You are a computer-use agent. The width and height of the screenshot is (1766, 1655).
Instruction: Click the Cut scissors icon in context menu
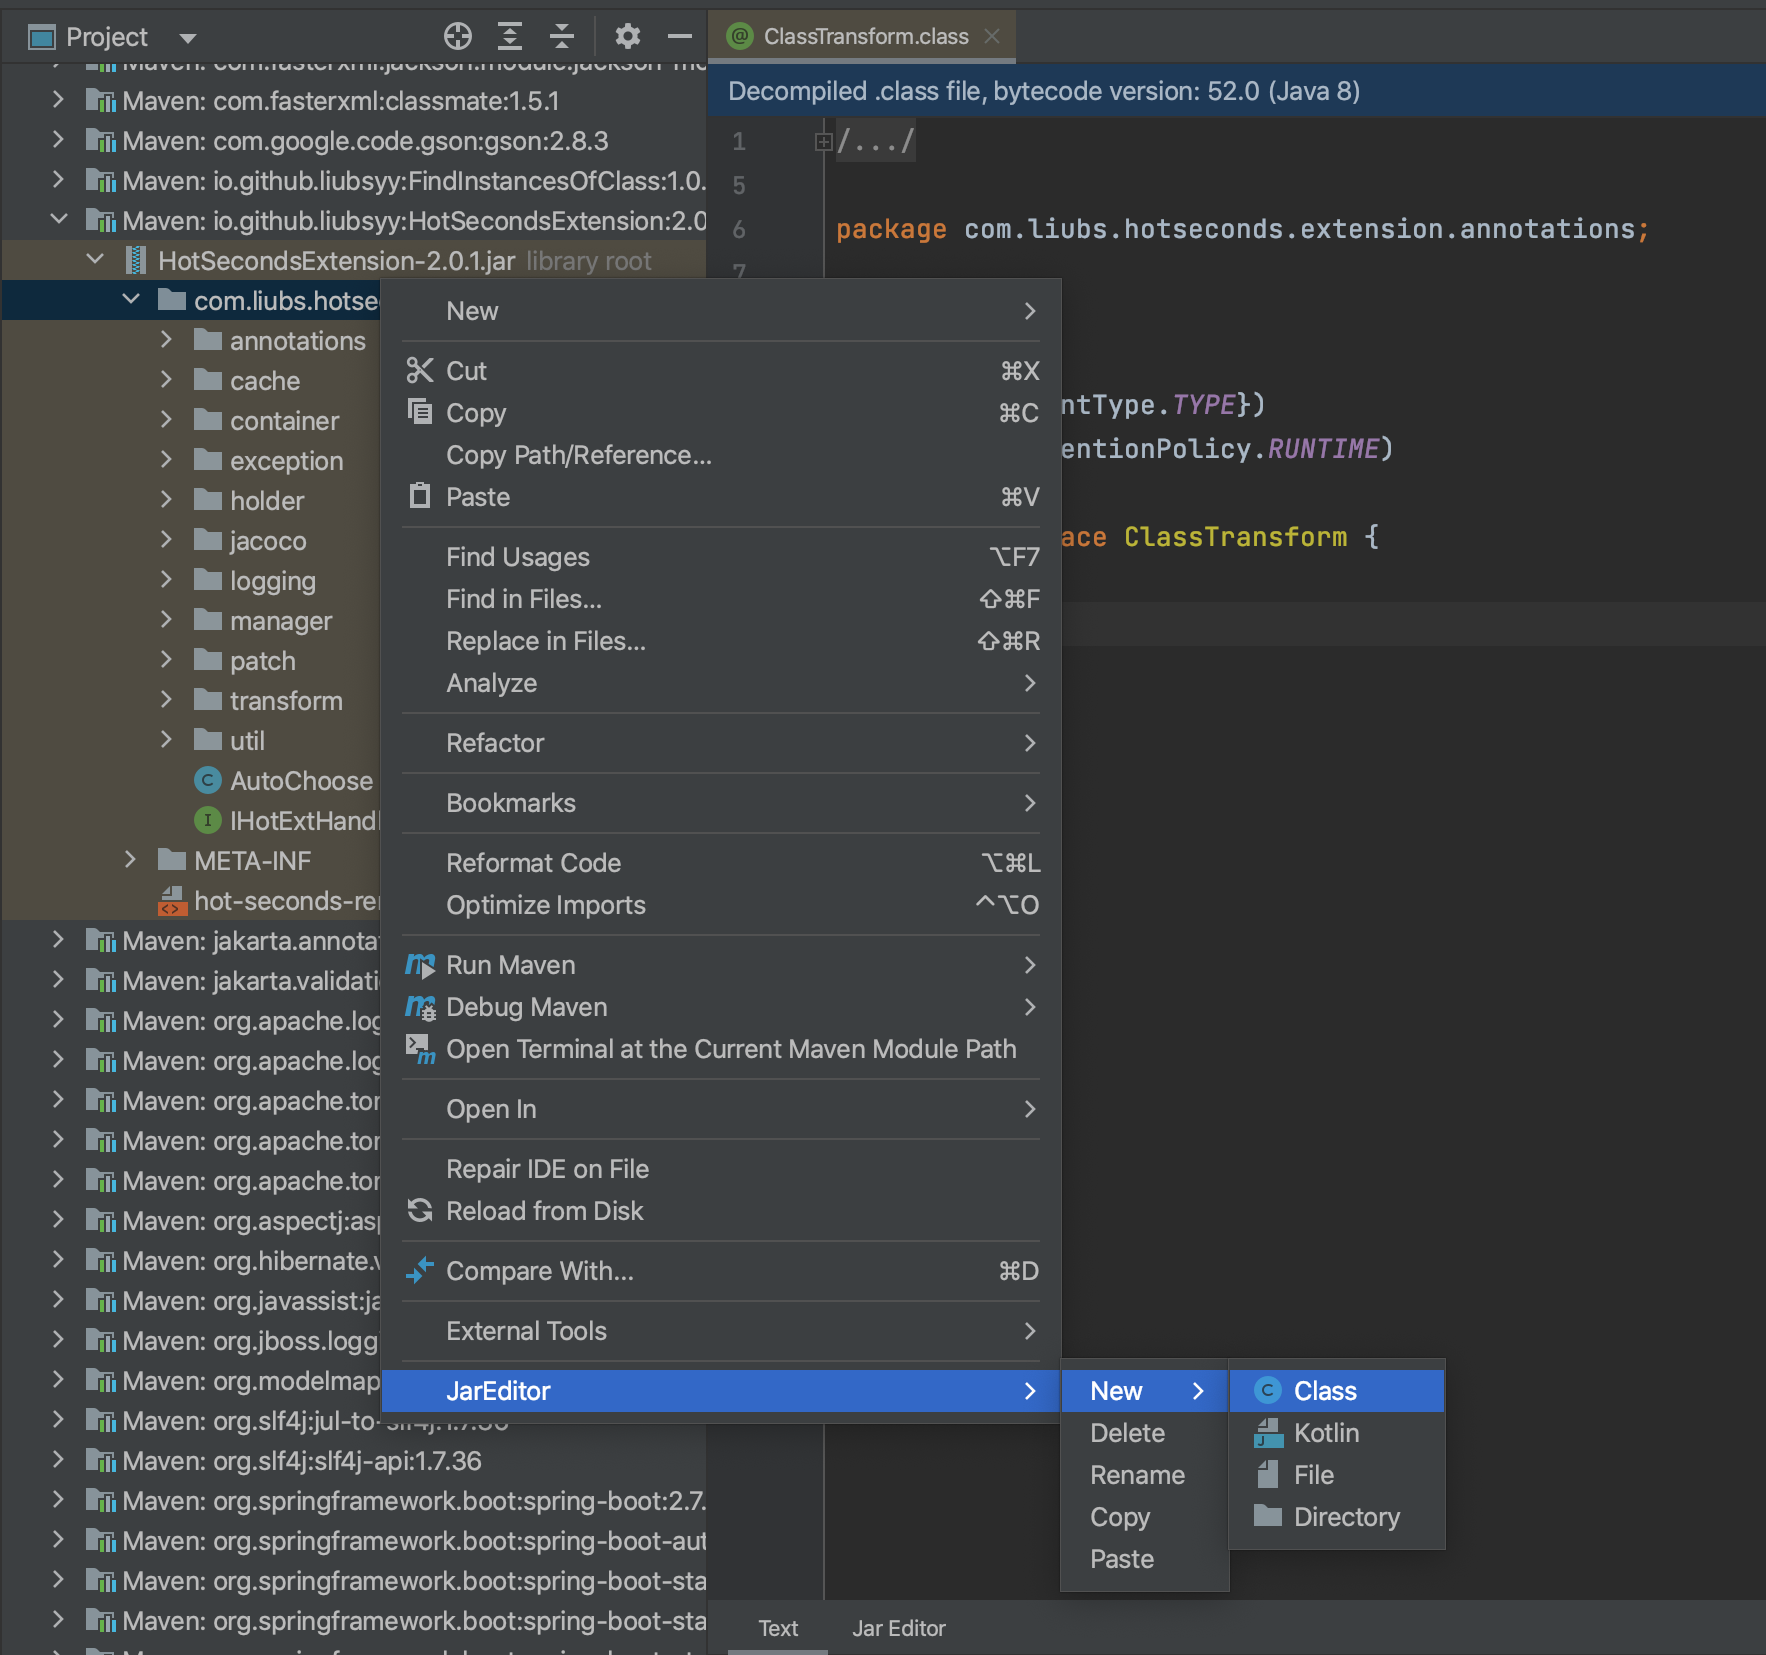(x=420, y=371)
